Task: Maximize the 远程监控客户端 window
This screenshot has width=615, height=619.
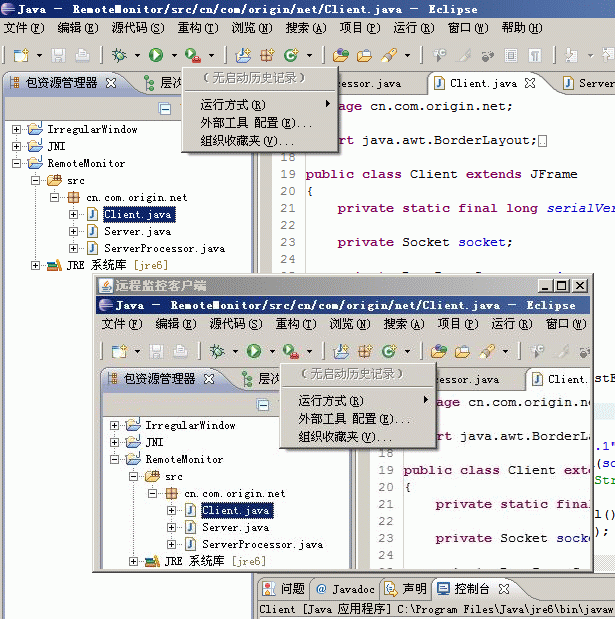Action: click(562, 286)
